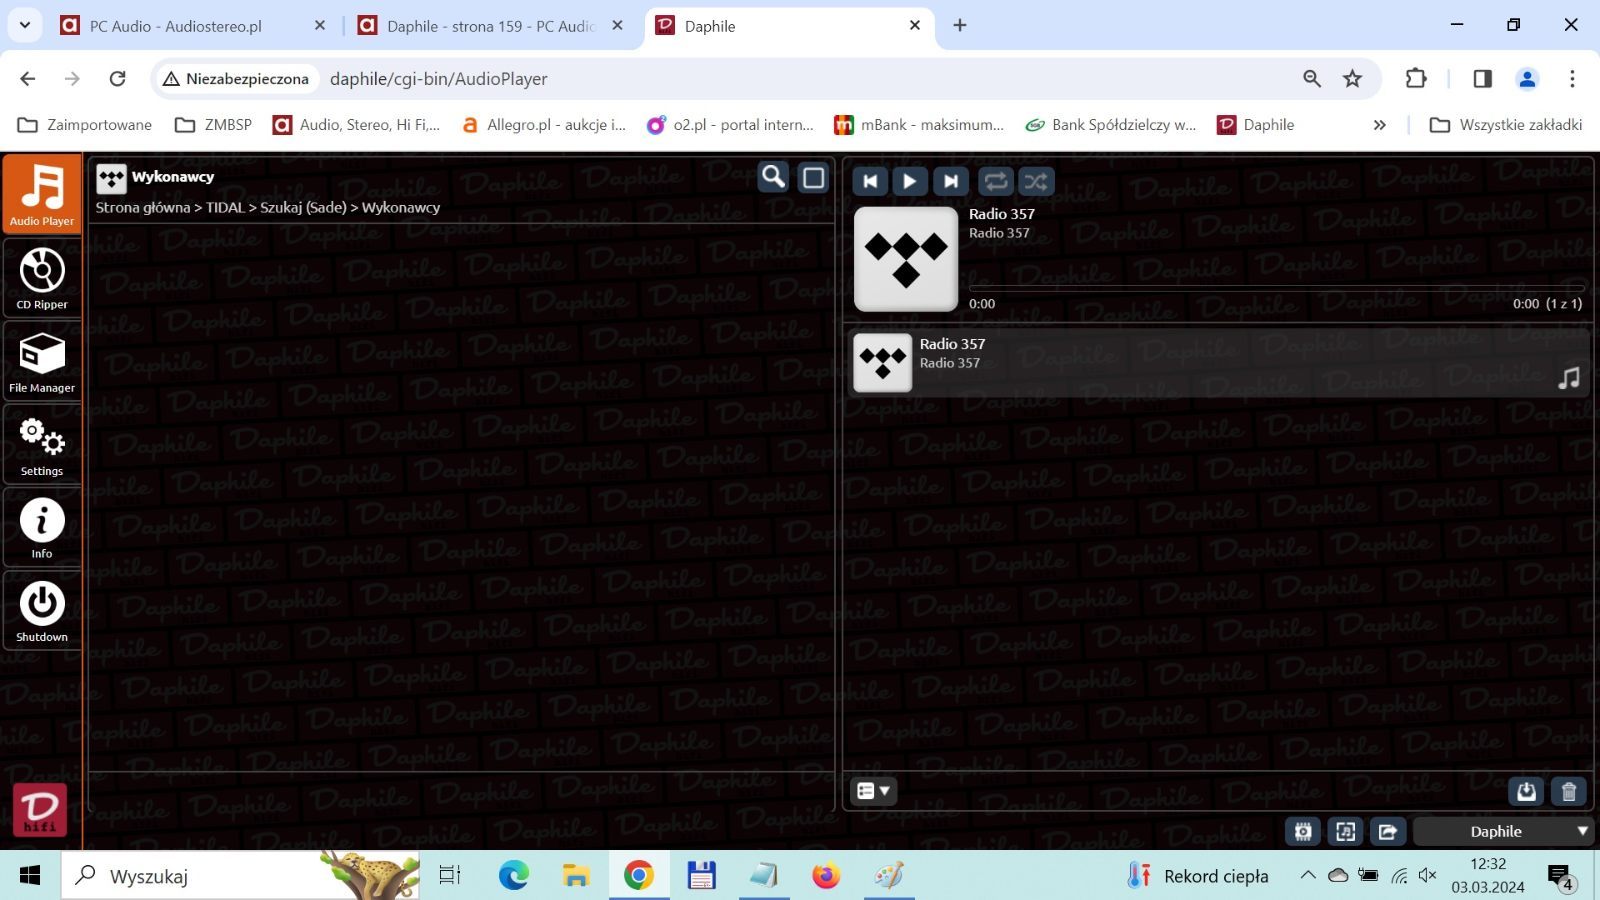Click the share/export arrow icon
This screenshot has width=1600, height=900.
pos(1387,831)
